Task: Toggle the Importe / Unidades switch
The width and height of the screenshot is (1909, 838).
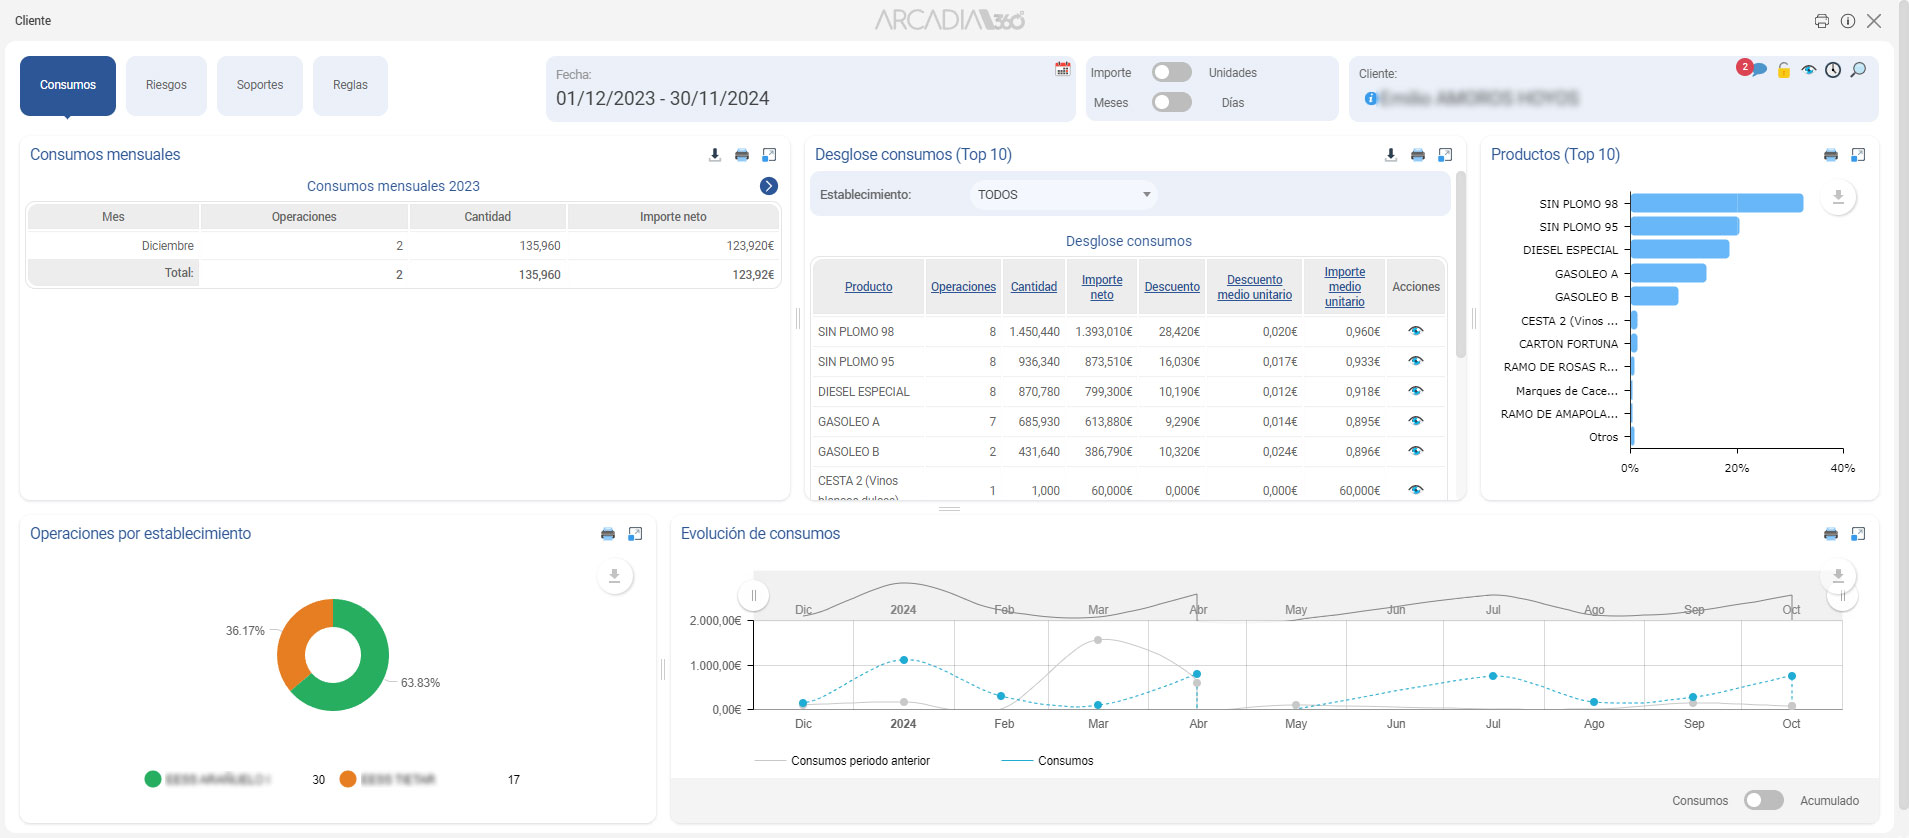Action: pyautogui.click(x=1171, y=72)
